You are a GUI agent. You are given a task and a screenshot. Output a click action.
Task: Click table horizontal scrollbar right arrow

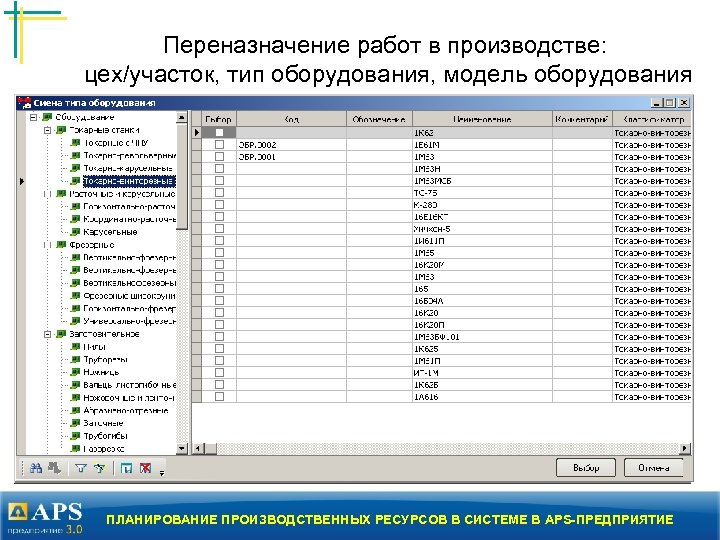click(686, 448)
